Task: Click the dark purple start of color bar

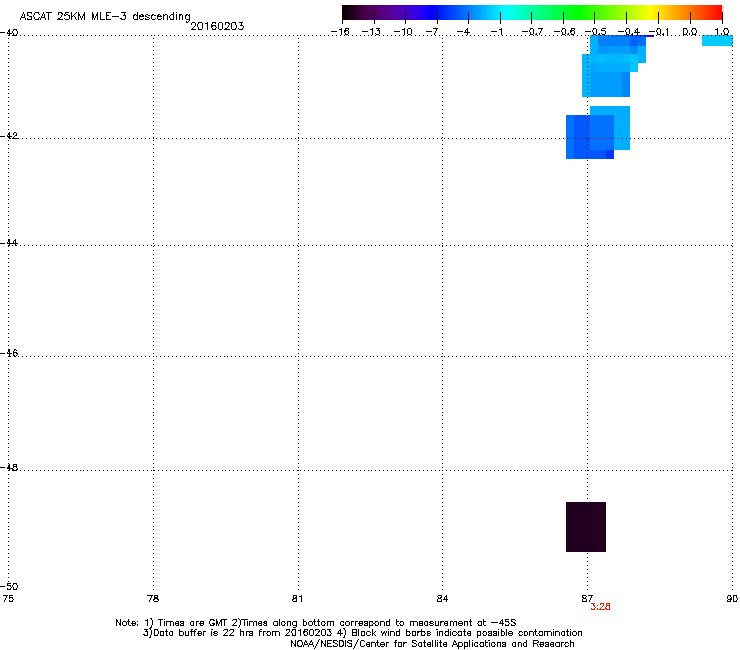Action: point(352,12)
